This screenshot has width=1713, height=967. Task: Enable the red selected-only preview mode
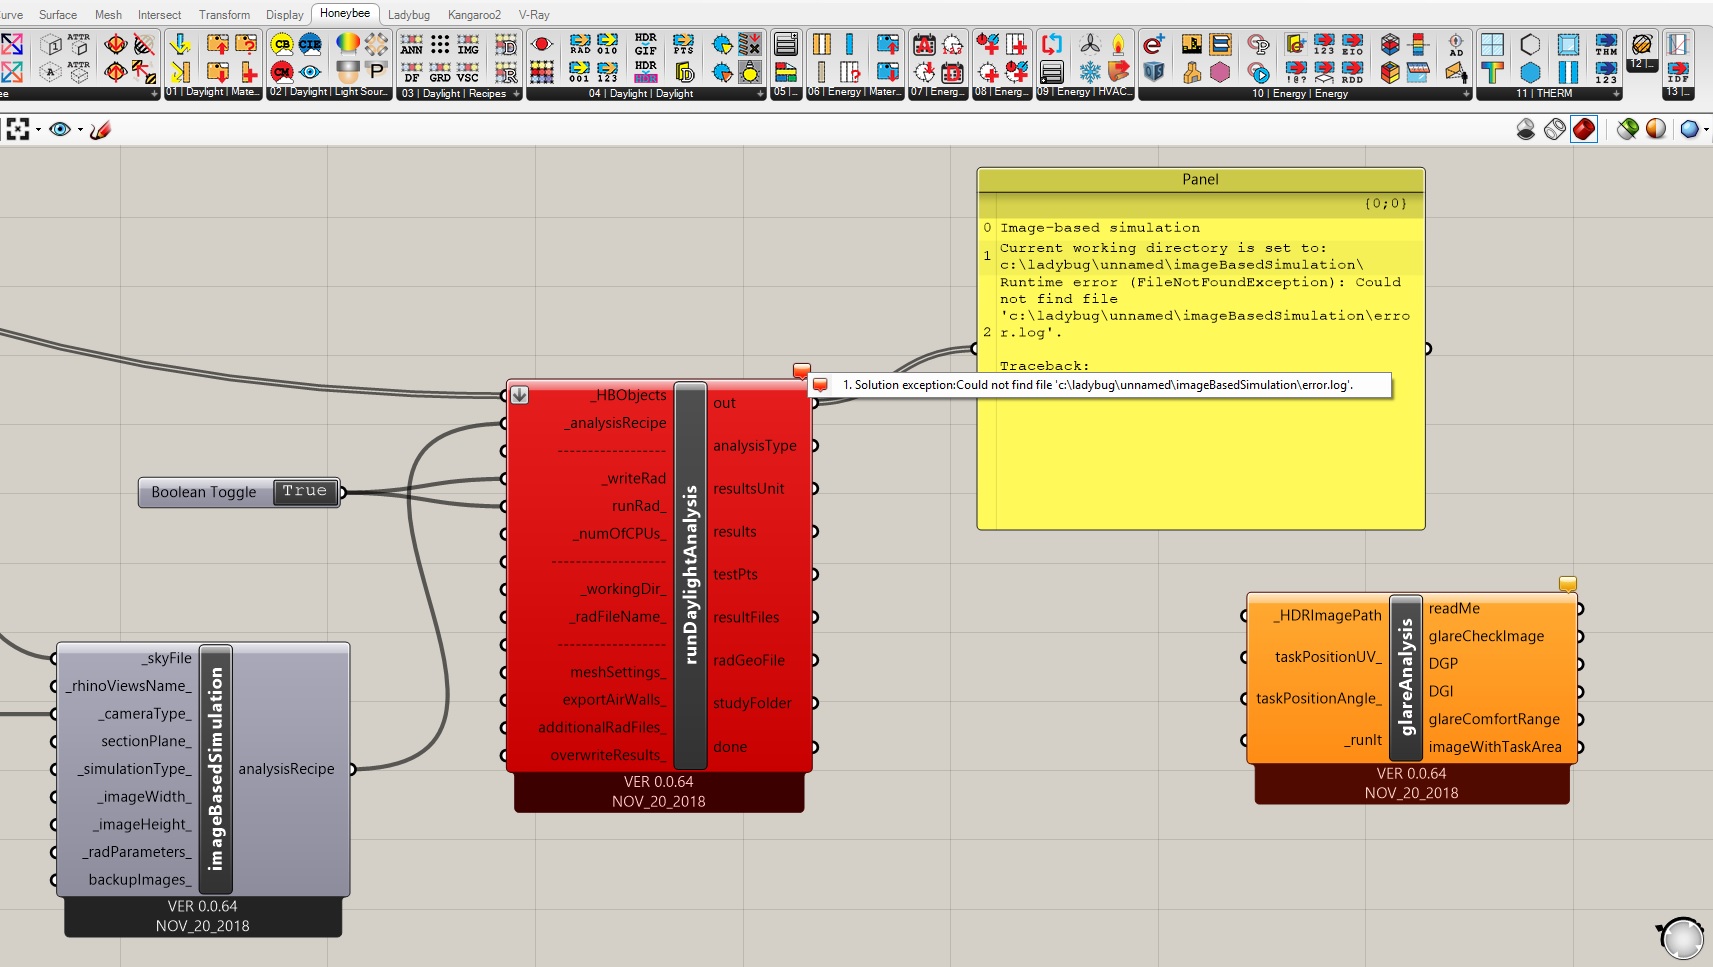(x=1584, y=129)
